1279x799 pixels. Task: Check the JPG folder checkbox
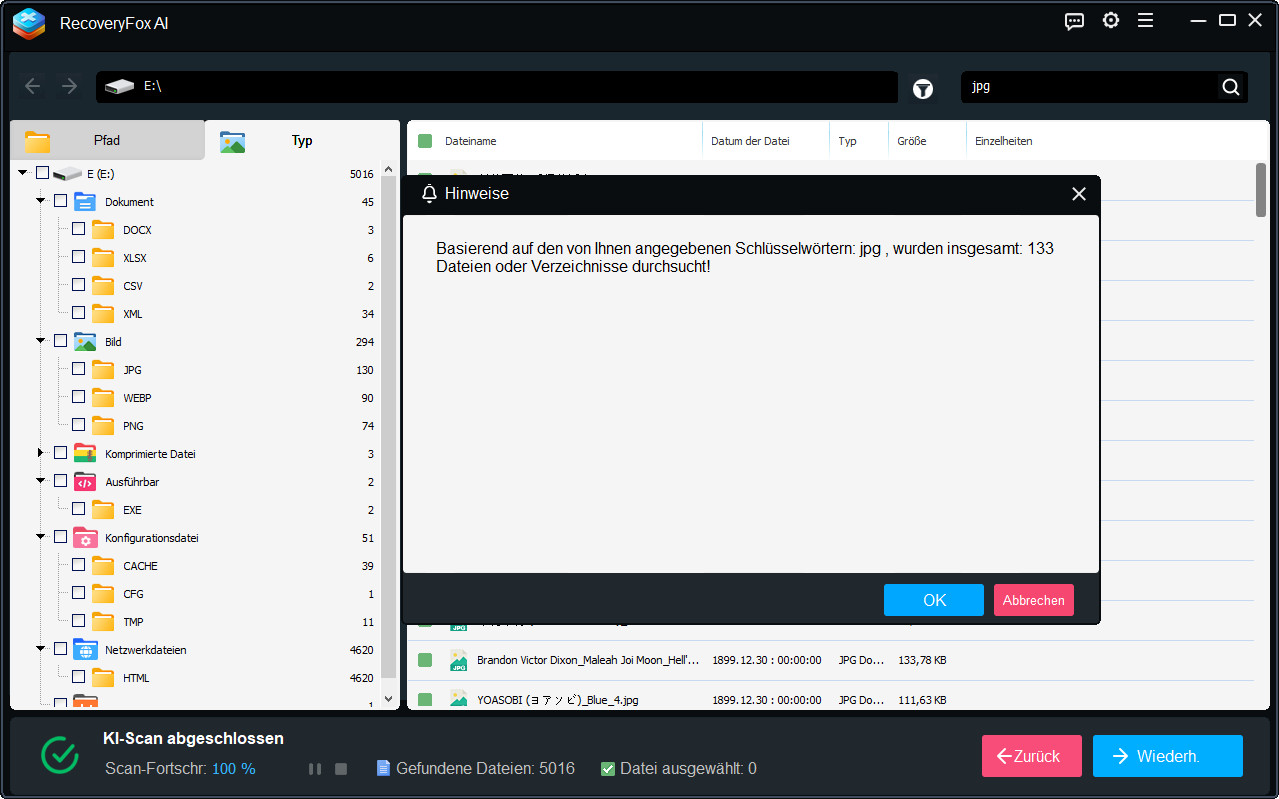coord(78,369)
